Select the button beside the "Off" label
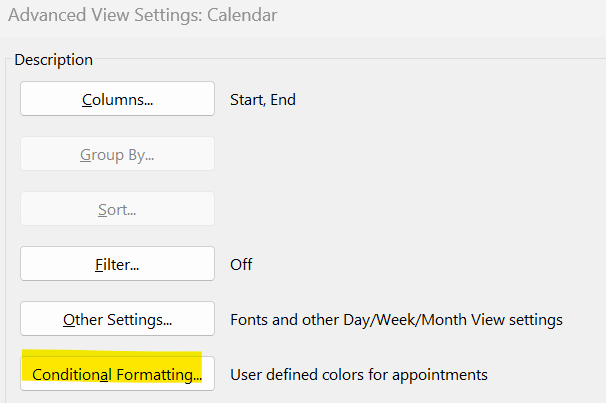 click(x=117, y=264)
